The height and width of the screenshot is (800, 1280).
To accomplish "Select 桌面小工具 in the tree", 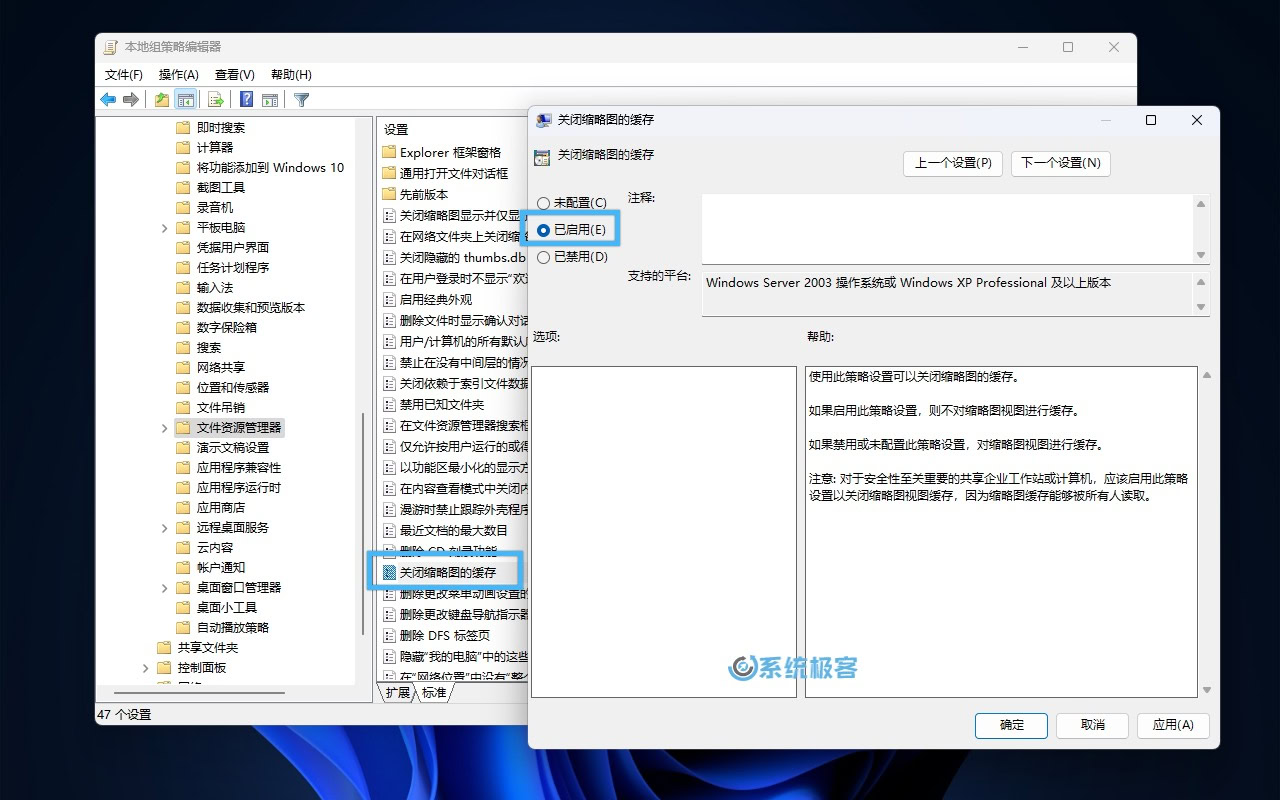I will 227,607.
